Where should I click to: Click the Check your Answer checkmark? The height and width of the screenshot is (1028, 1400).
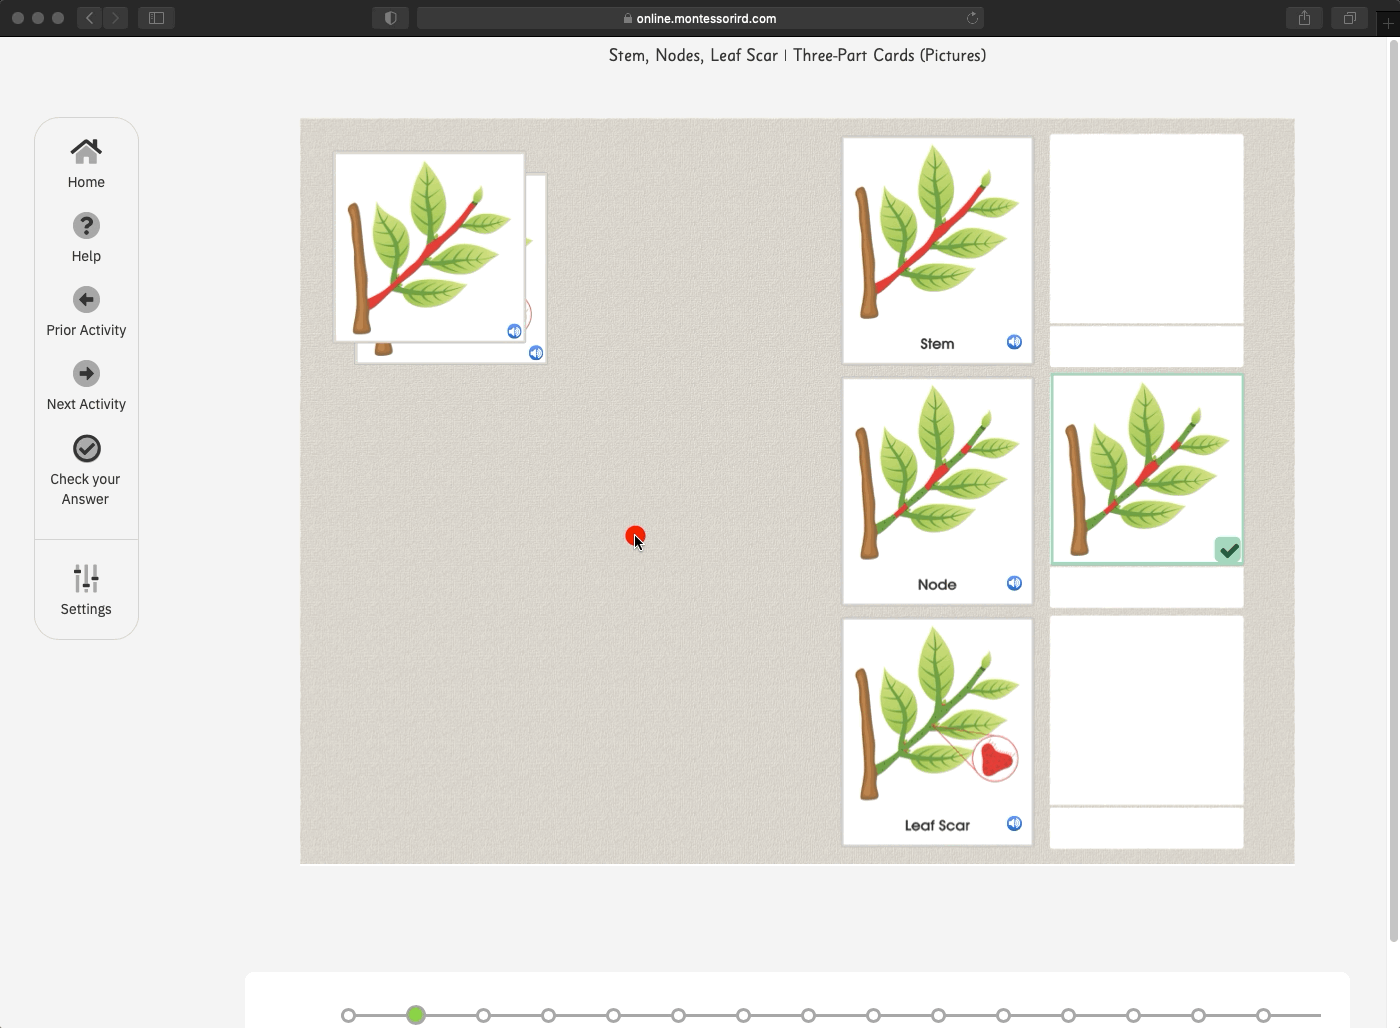click(x=86, y=448)
